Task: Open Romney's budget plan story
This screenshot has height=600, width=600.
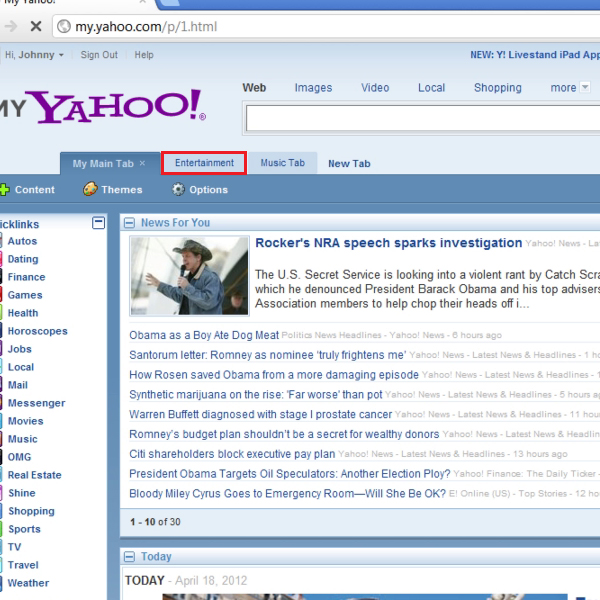Action: (x=284, y=434)
